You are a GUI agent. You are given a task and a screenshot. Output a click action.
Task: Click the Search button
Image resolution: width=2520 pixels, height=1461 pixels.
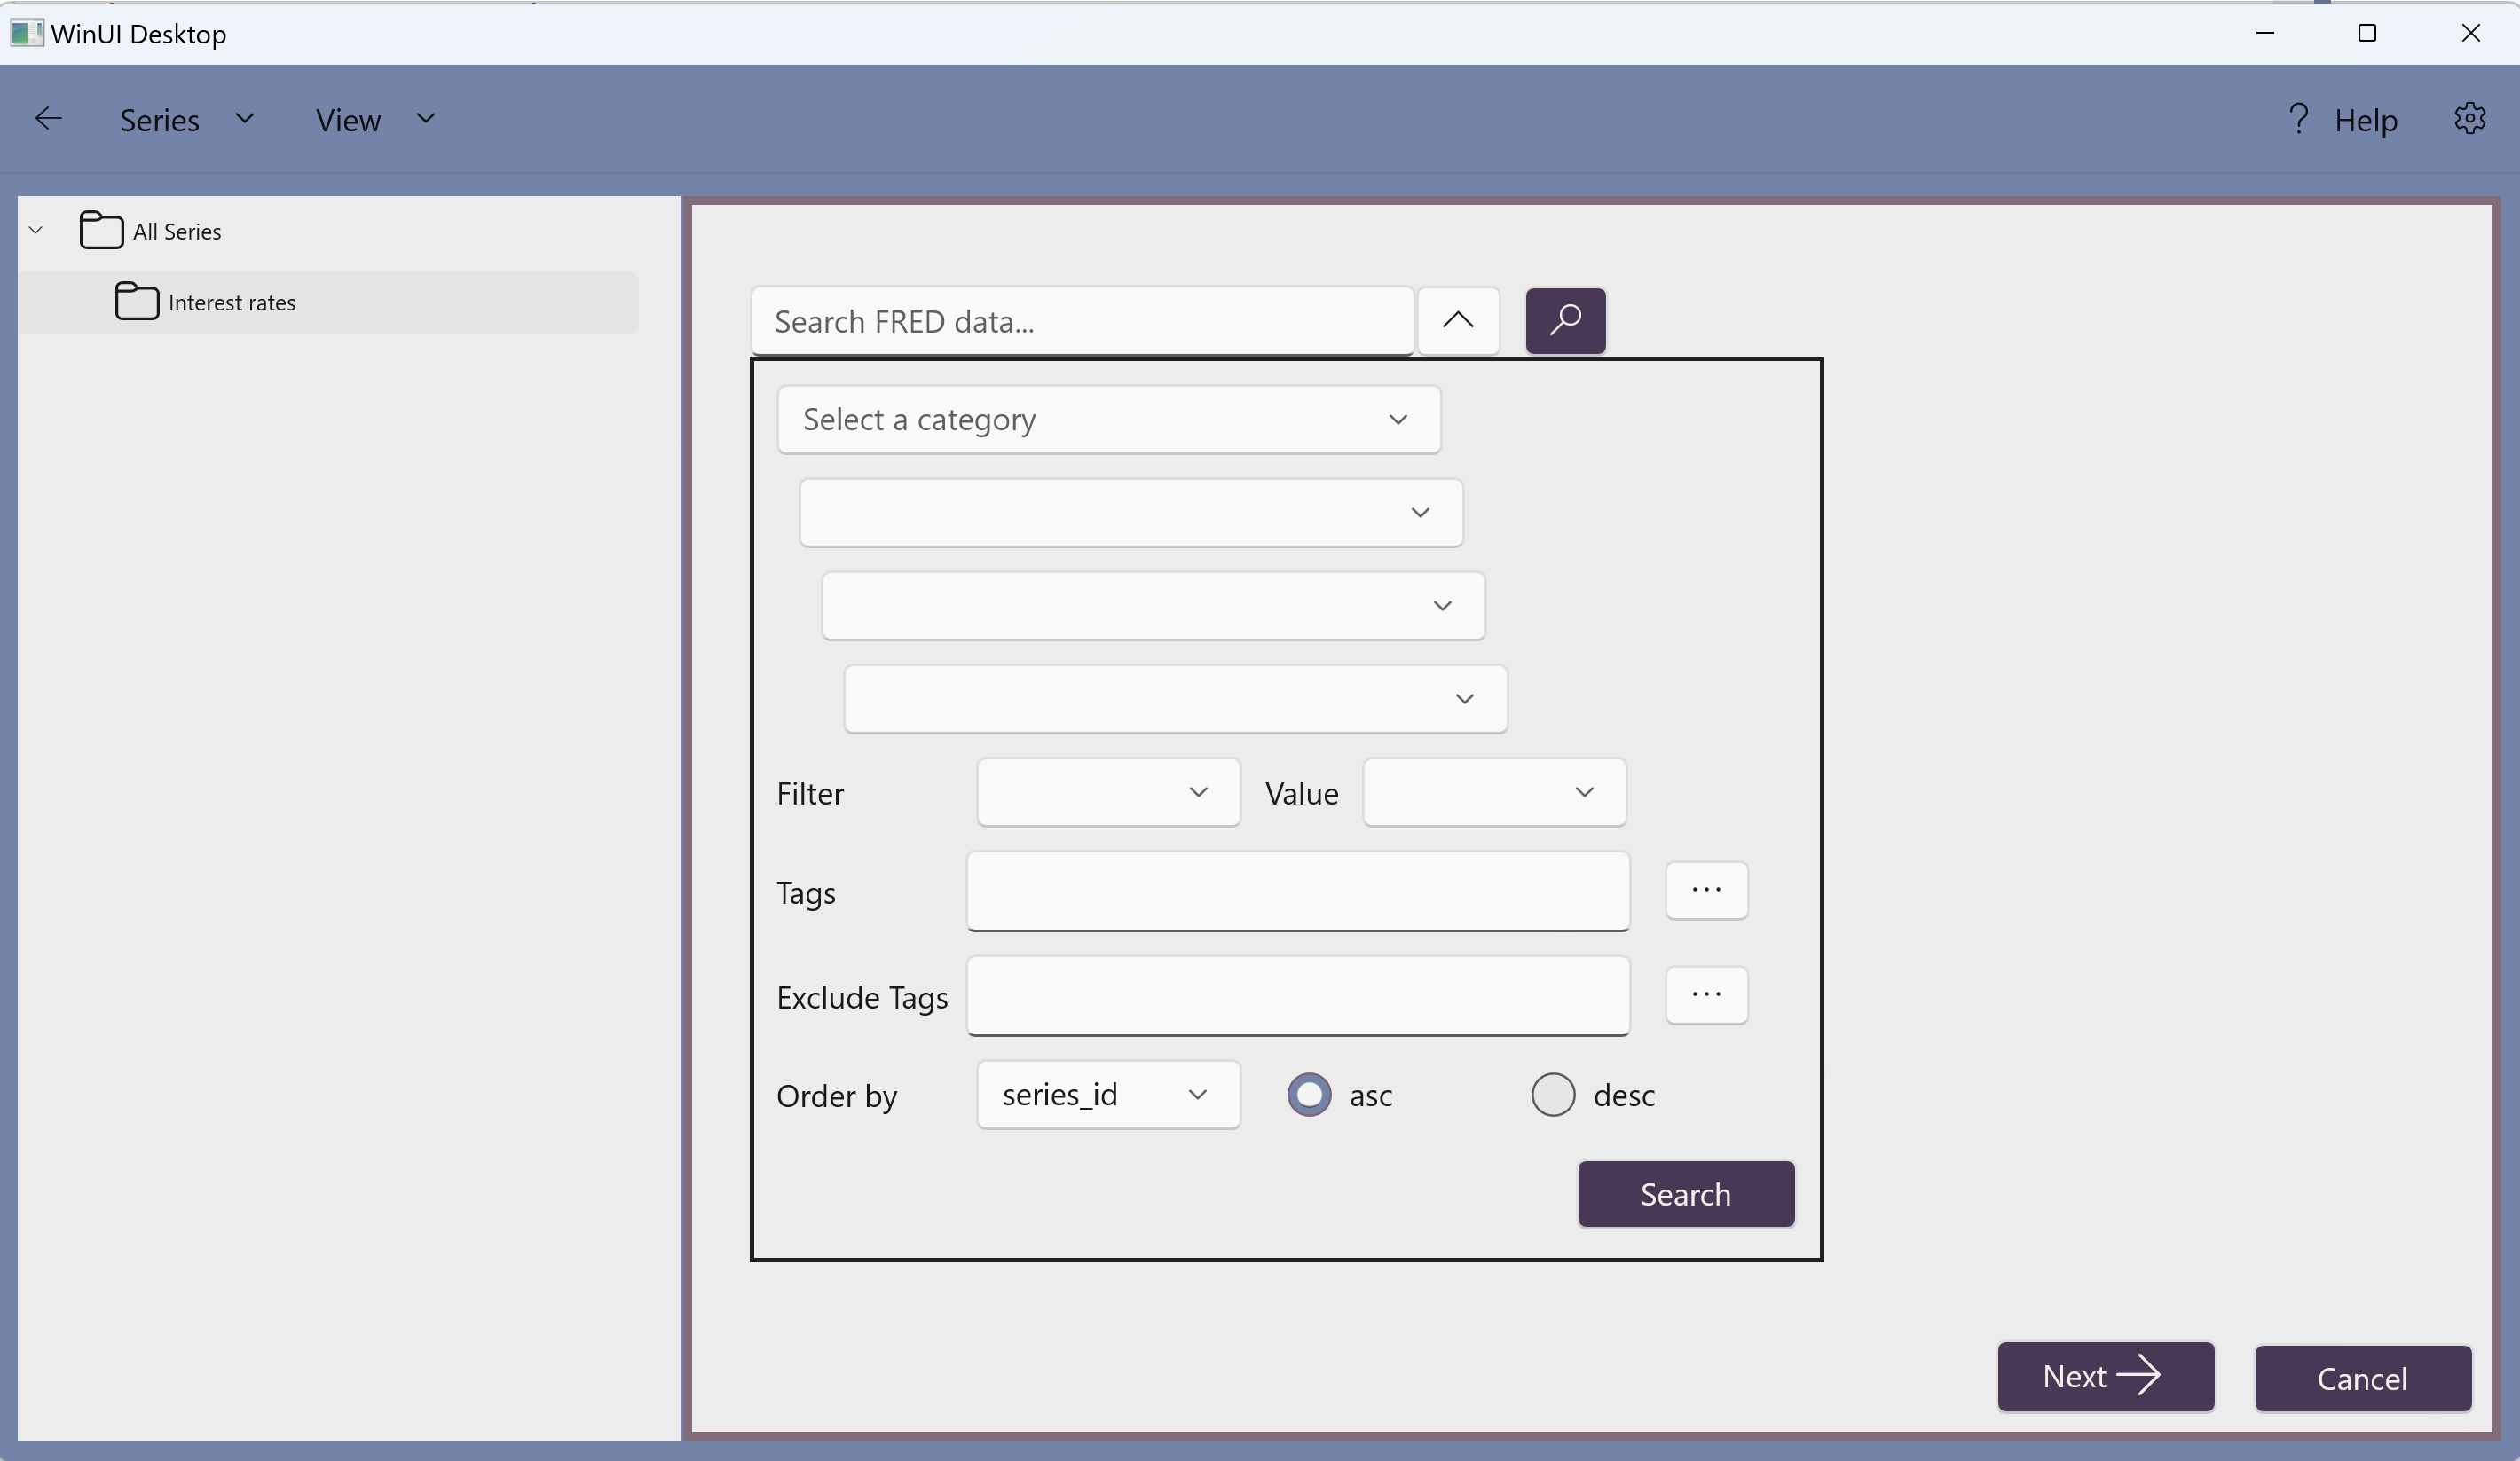[x=1685, y=1194]
